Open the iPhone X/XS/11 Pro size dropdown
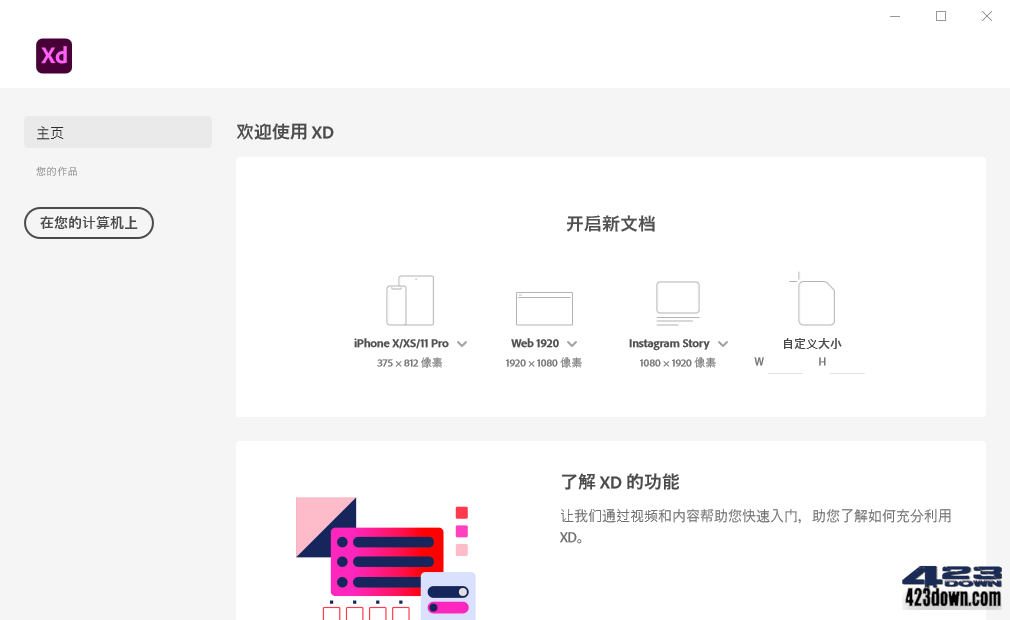Image resolution: width=1010 pixels, height=620 pixels. [463, 343]
